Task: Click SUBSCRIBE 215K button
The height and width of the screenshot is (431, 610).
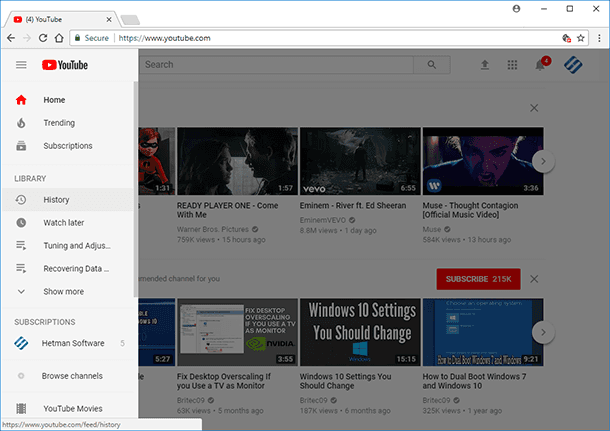Action: (x=479, y=279)
